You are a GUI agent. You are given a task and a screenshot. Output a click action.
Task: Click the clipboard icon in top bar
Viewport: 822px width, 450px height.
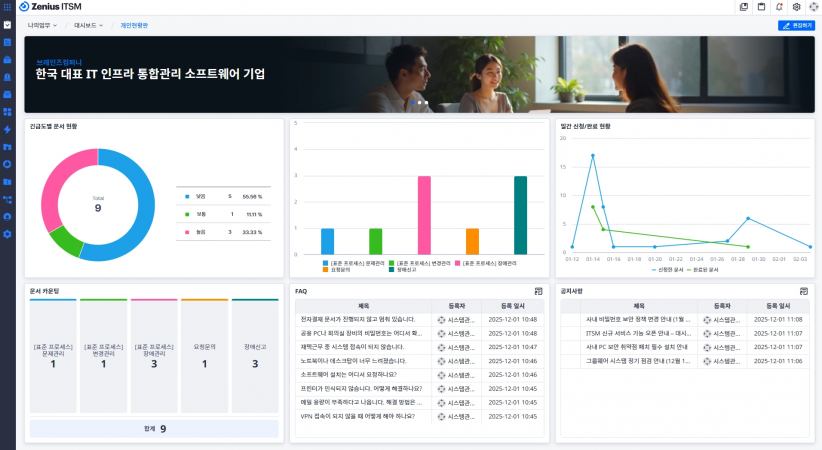[761, 7]
